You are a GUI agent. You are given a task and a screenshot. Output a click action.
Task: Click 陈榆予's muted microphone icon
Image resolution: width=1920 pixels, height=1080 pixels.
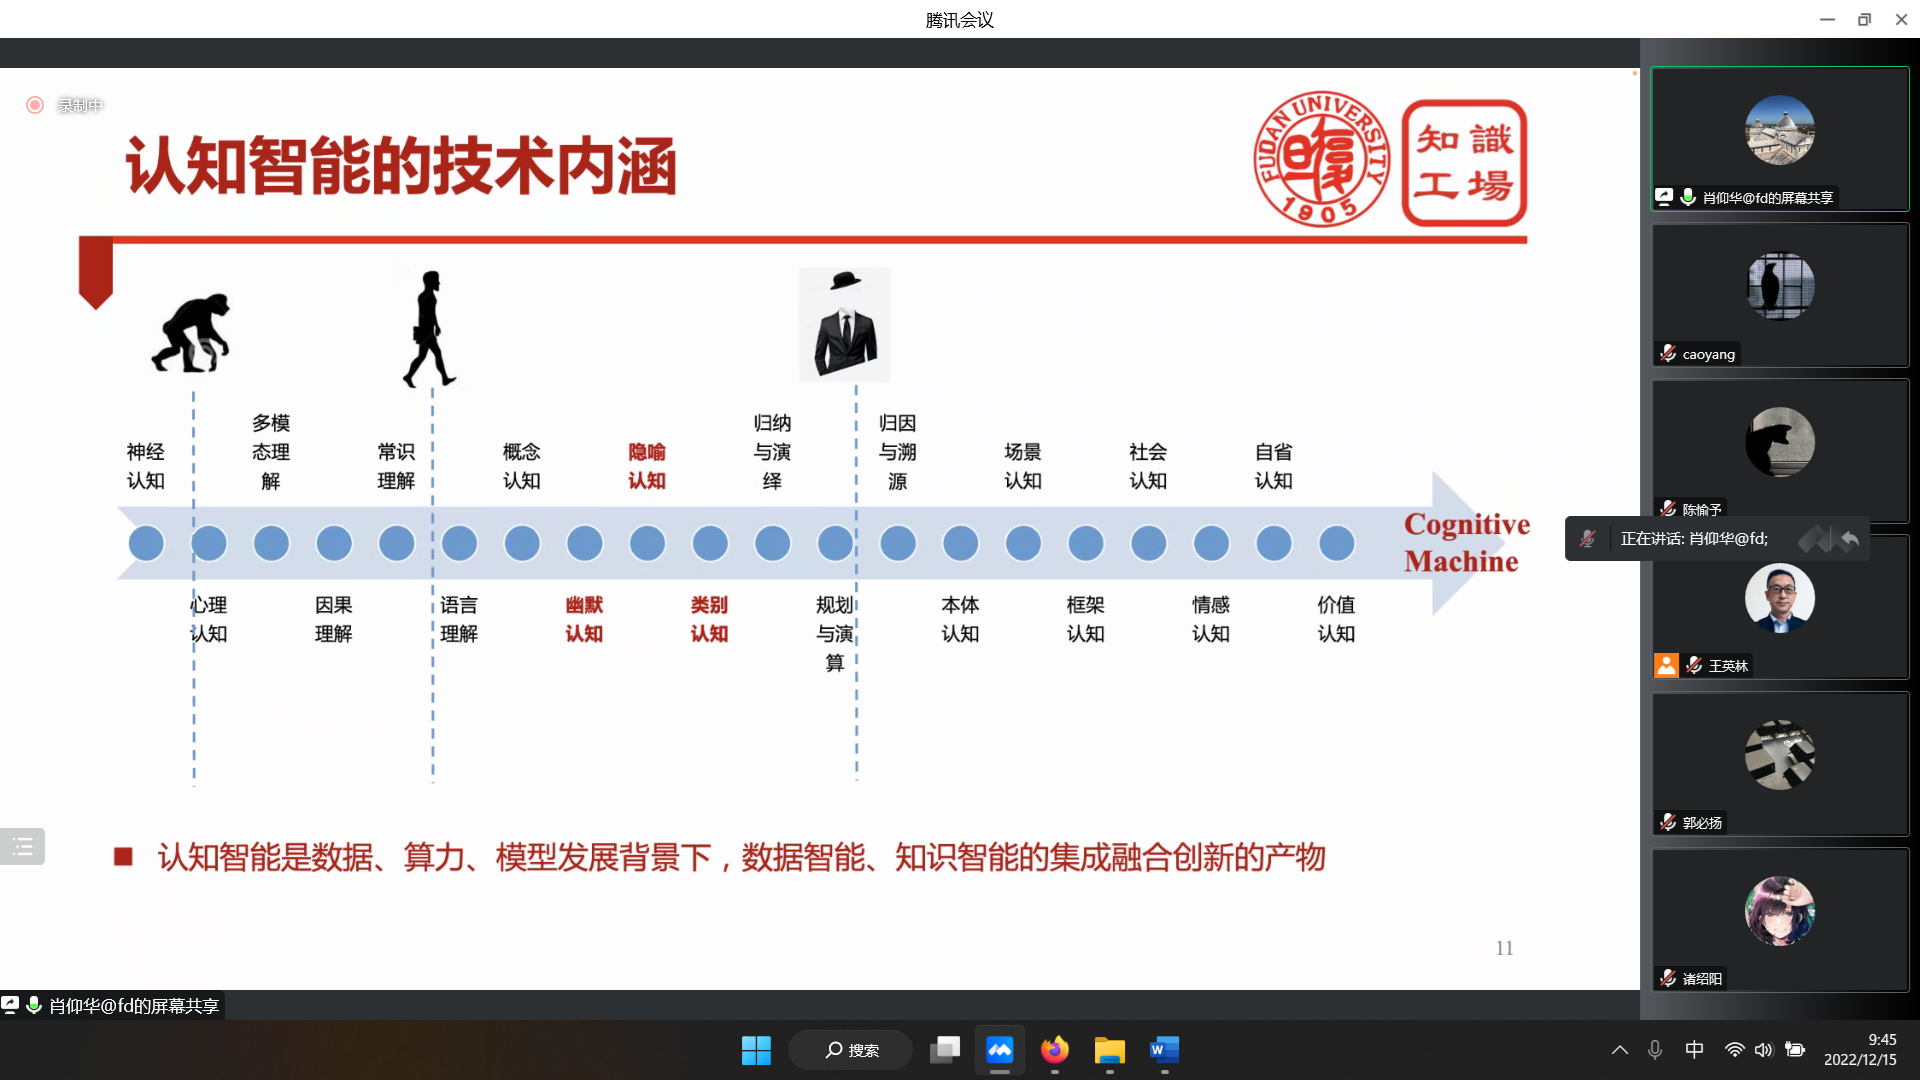tap(1668, 509)
